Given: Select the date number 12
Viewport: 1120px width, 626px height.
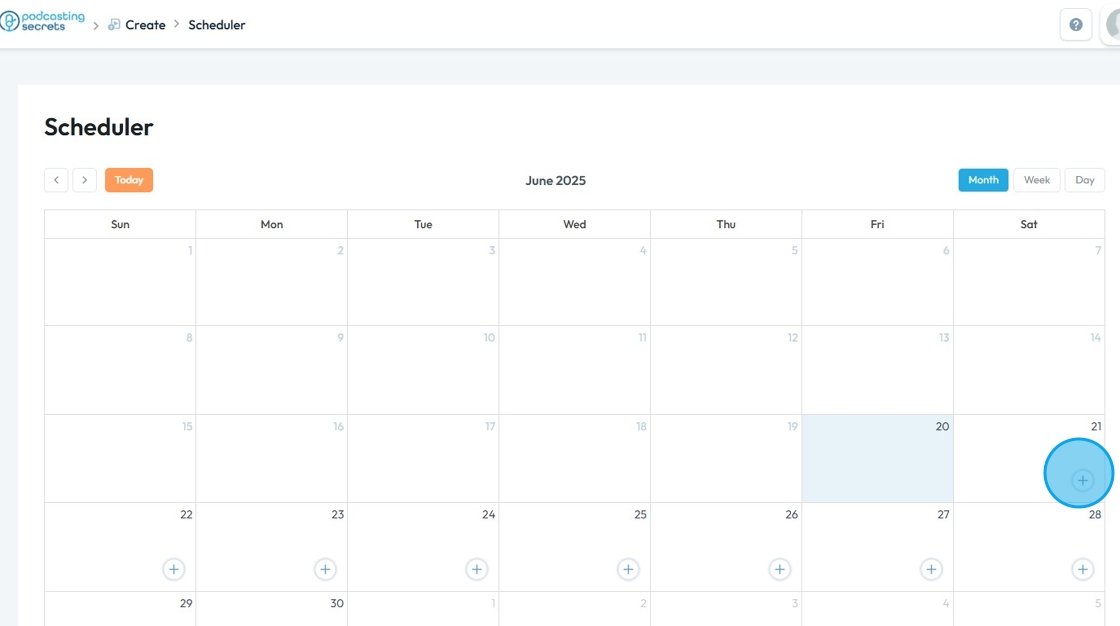Looking at the screenshot, I should pyautogui.click(x=792, y=337).
